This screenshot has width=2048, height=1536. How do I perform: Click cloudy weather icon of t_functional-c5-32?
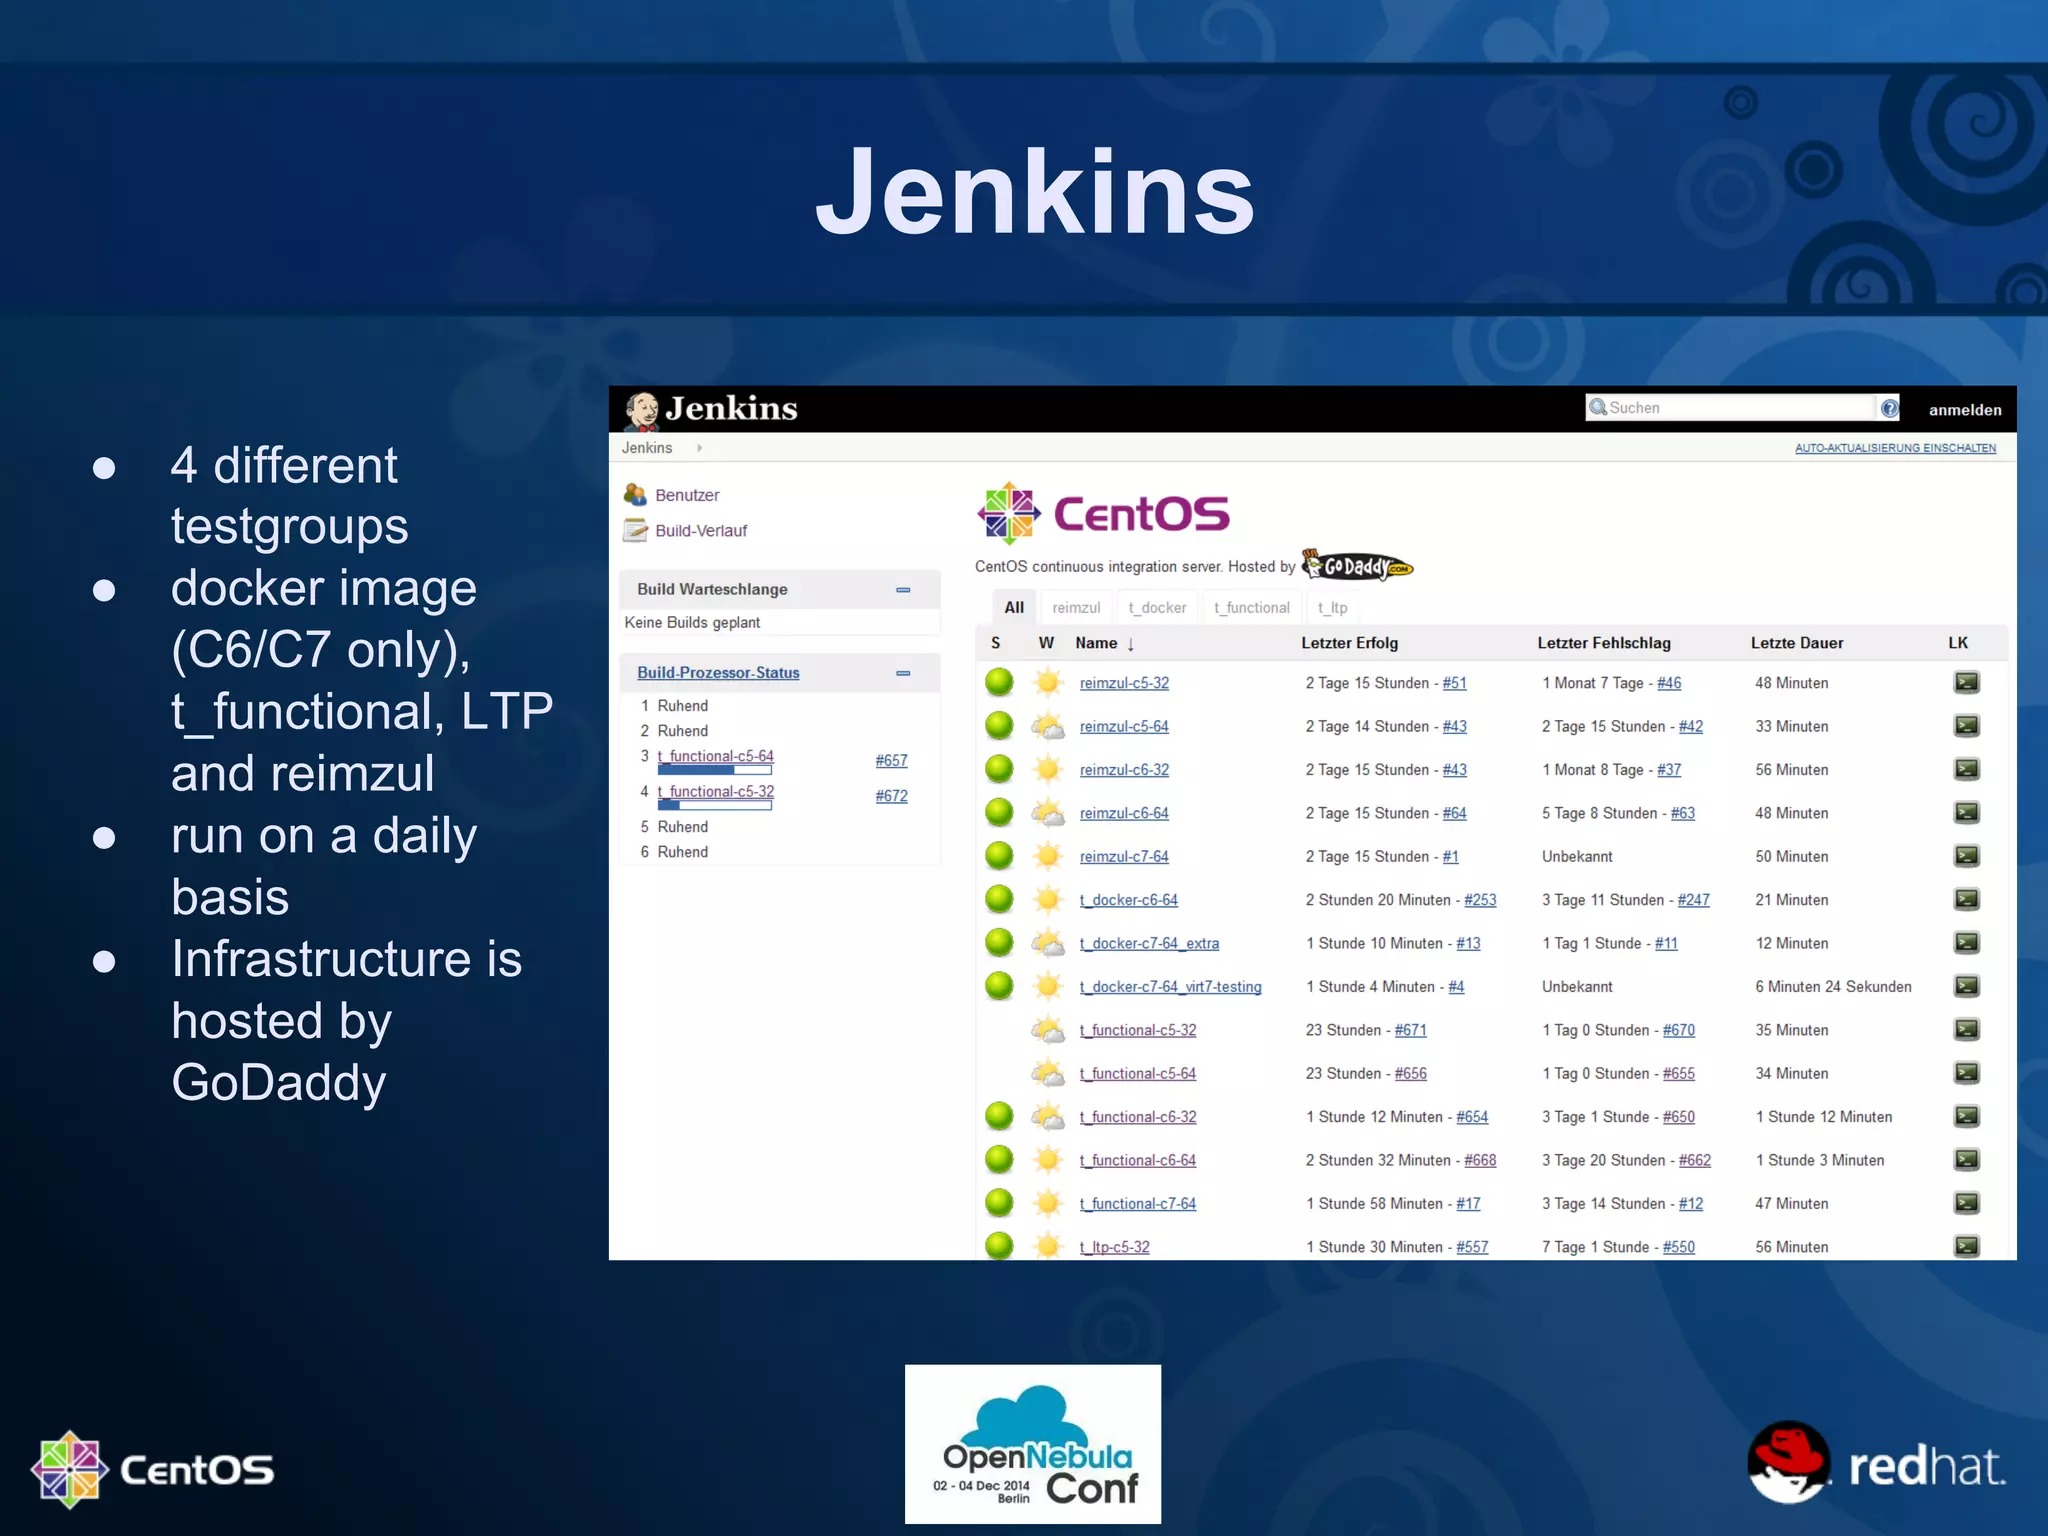(1048, 1029)
